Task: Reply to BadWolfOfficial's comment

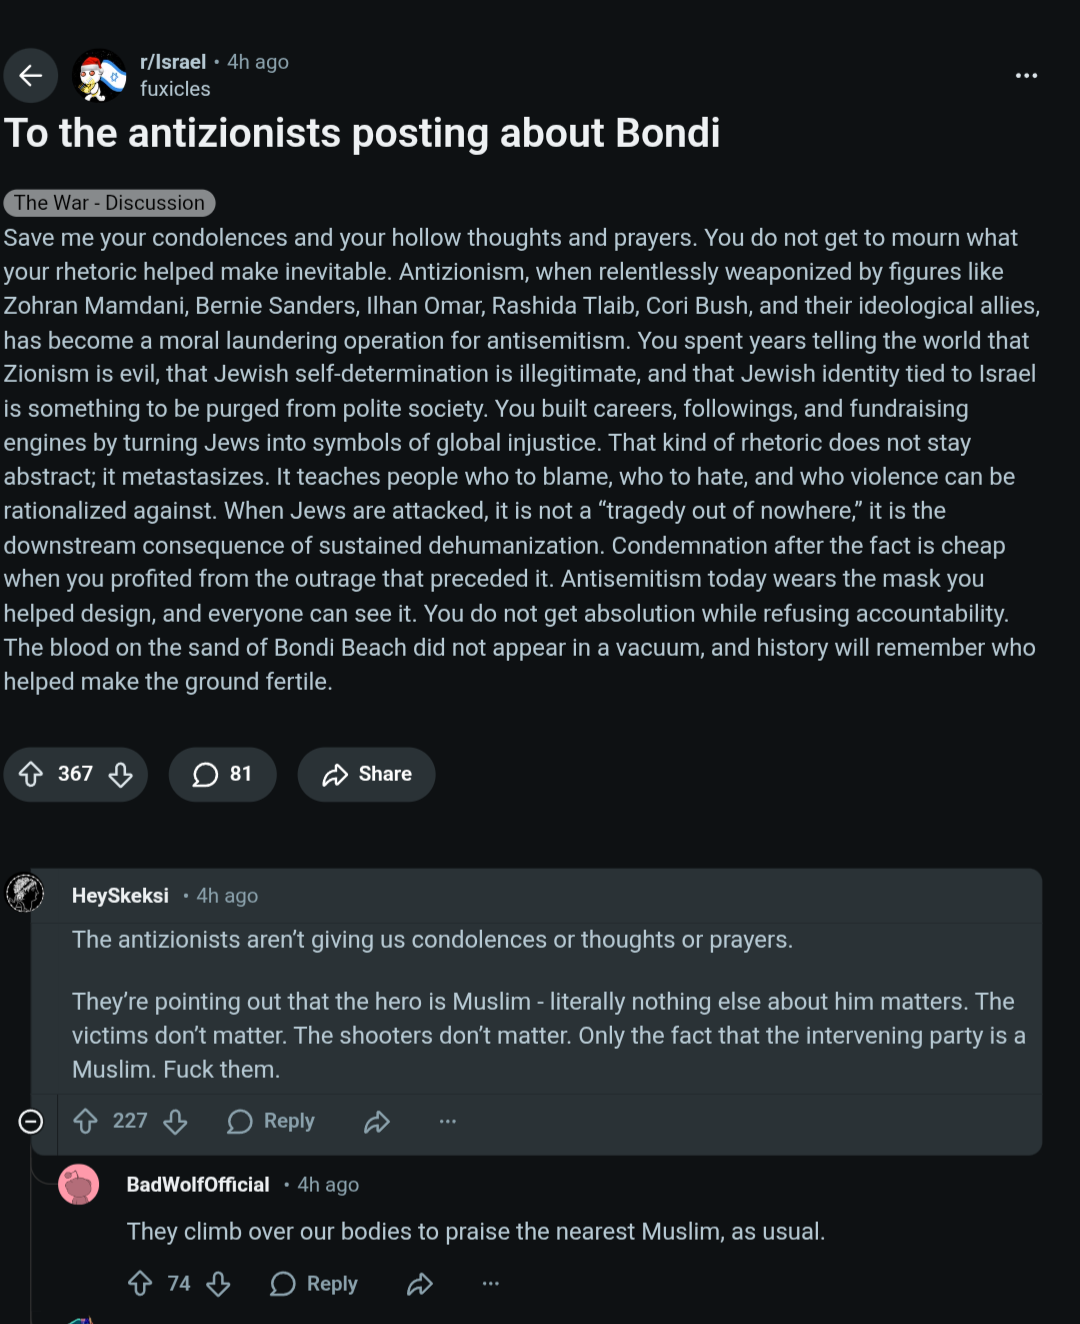Action: [x=314, y=1283]
